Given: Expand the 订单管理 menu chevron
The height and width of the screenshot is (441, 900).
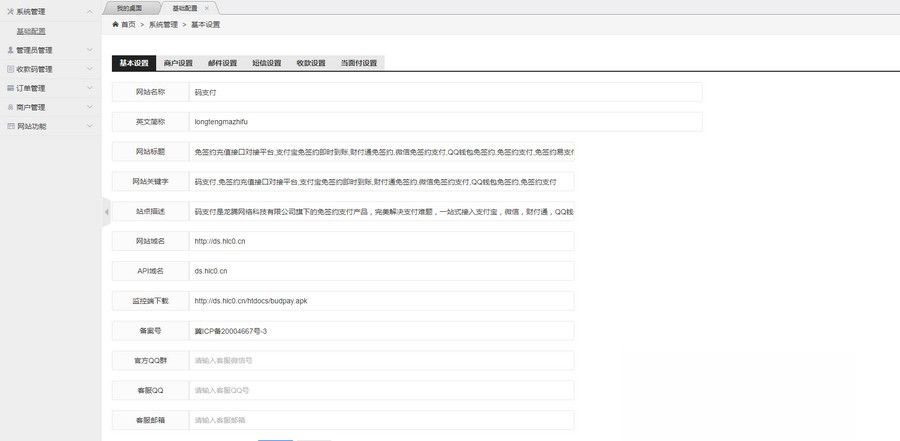Looking at the screenshot, I should 90,88.
